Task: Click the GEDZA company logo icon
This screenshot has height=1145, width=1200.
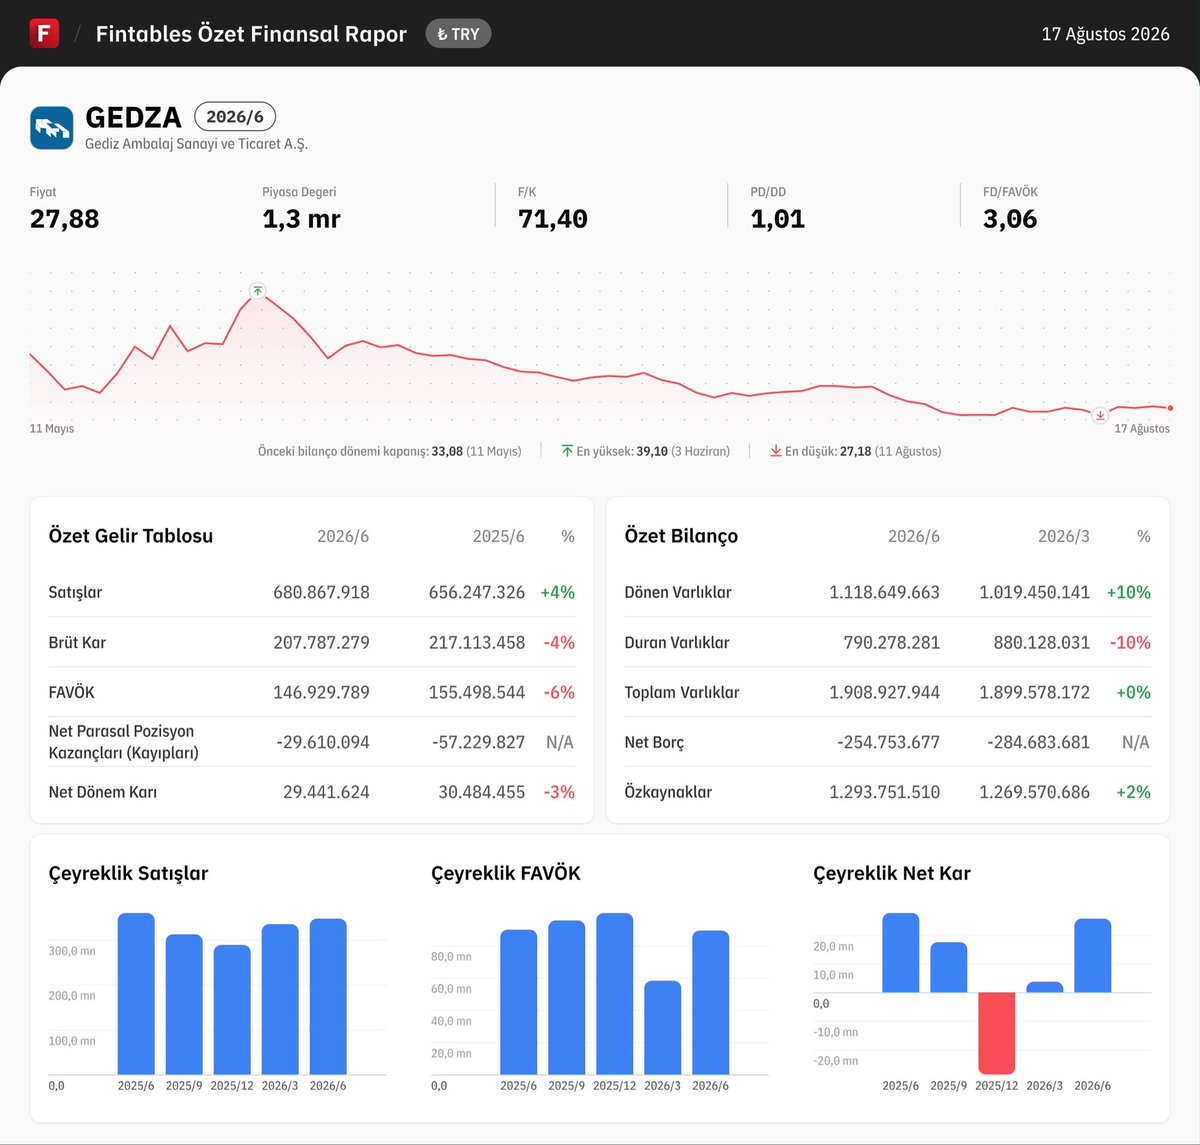Action: coord(51,128)
